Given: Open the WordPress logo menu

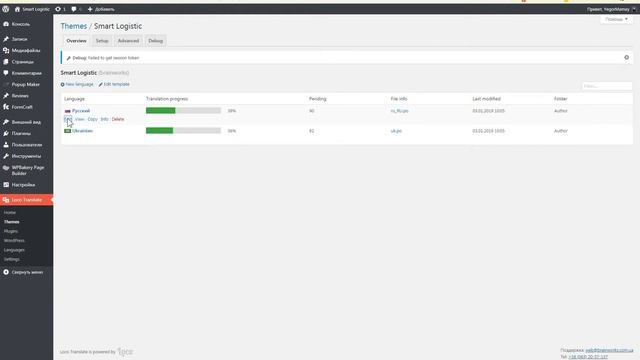Looking at the screenshot, I should tap(6, 9).
